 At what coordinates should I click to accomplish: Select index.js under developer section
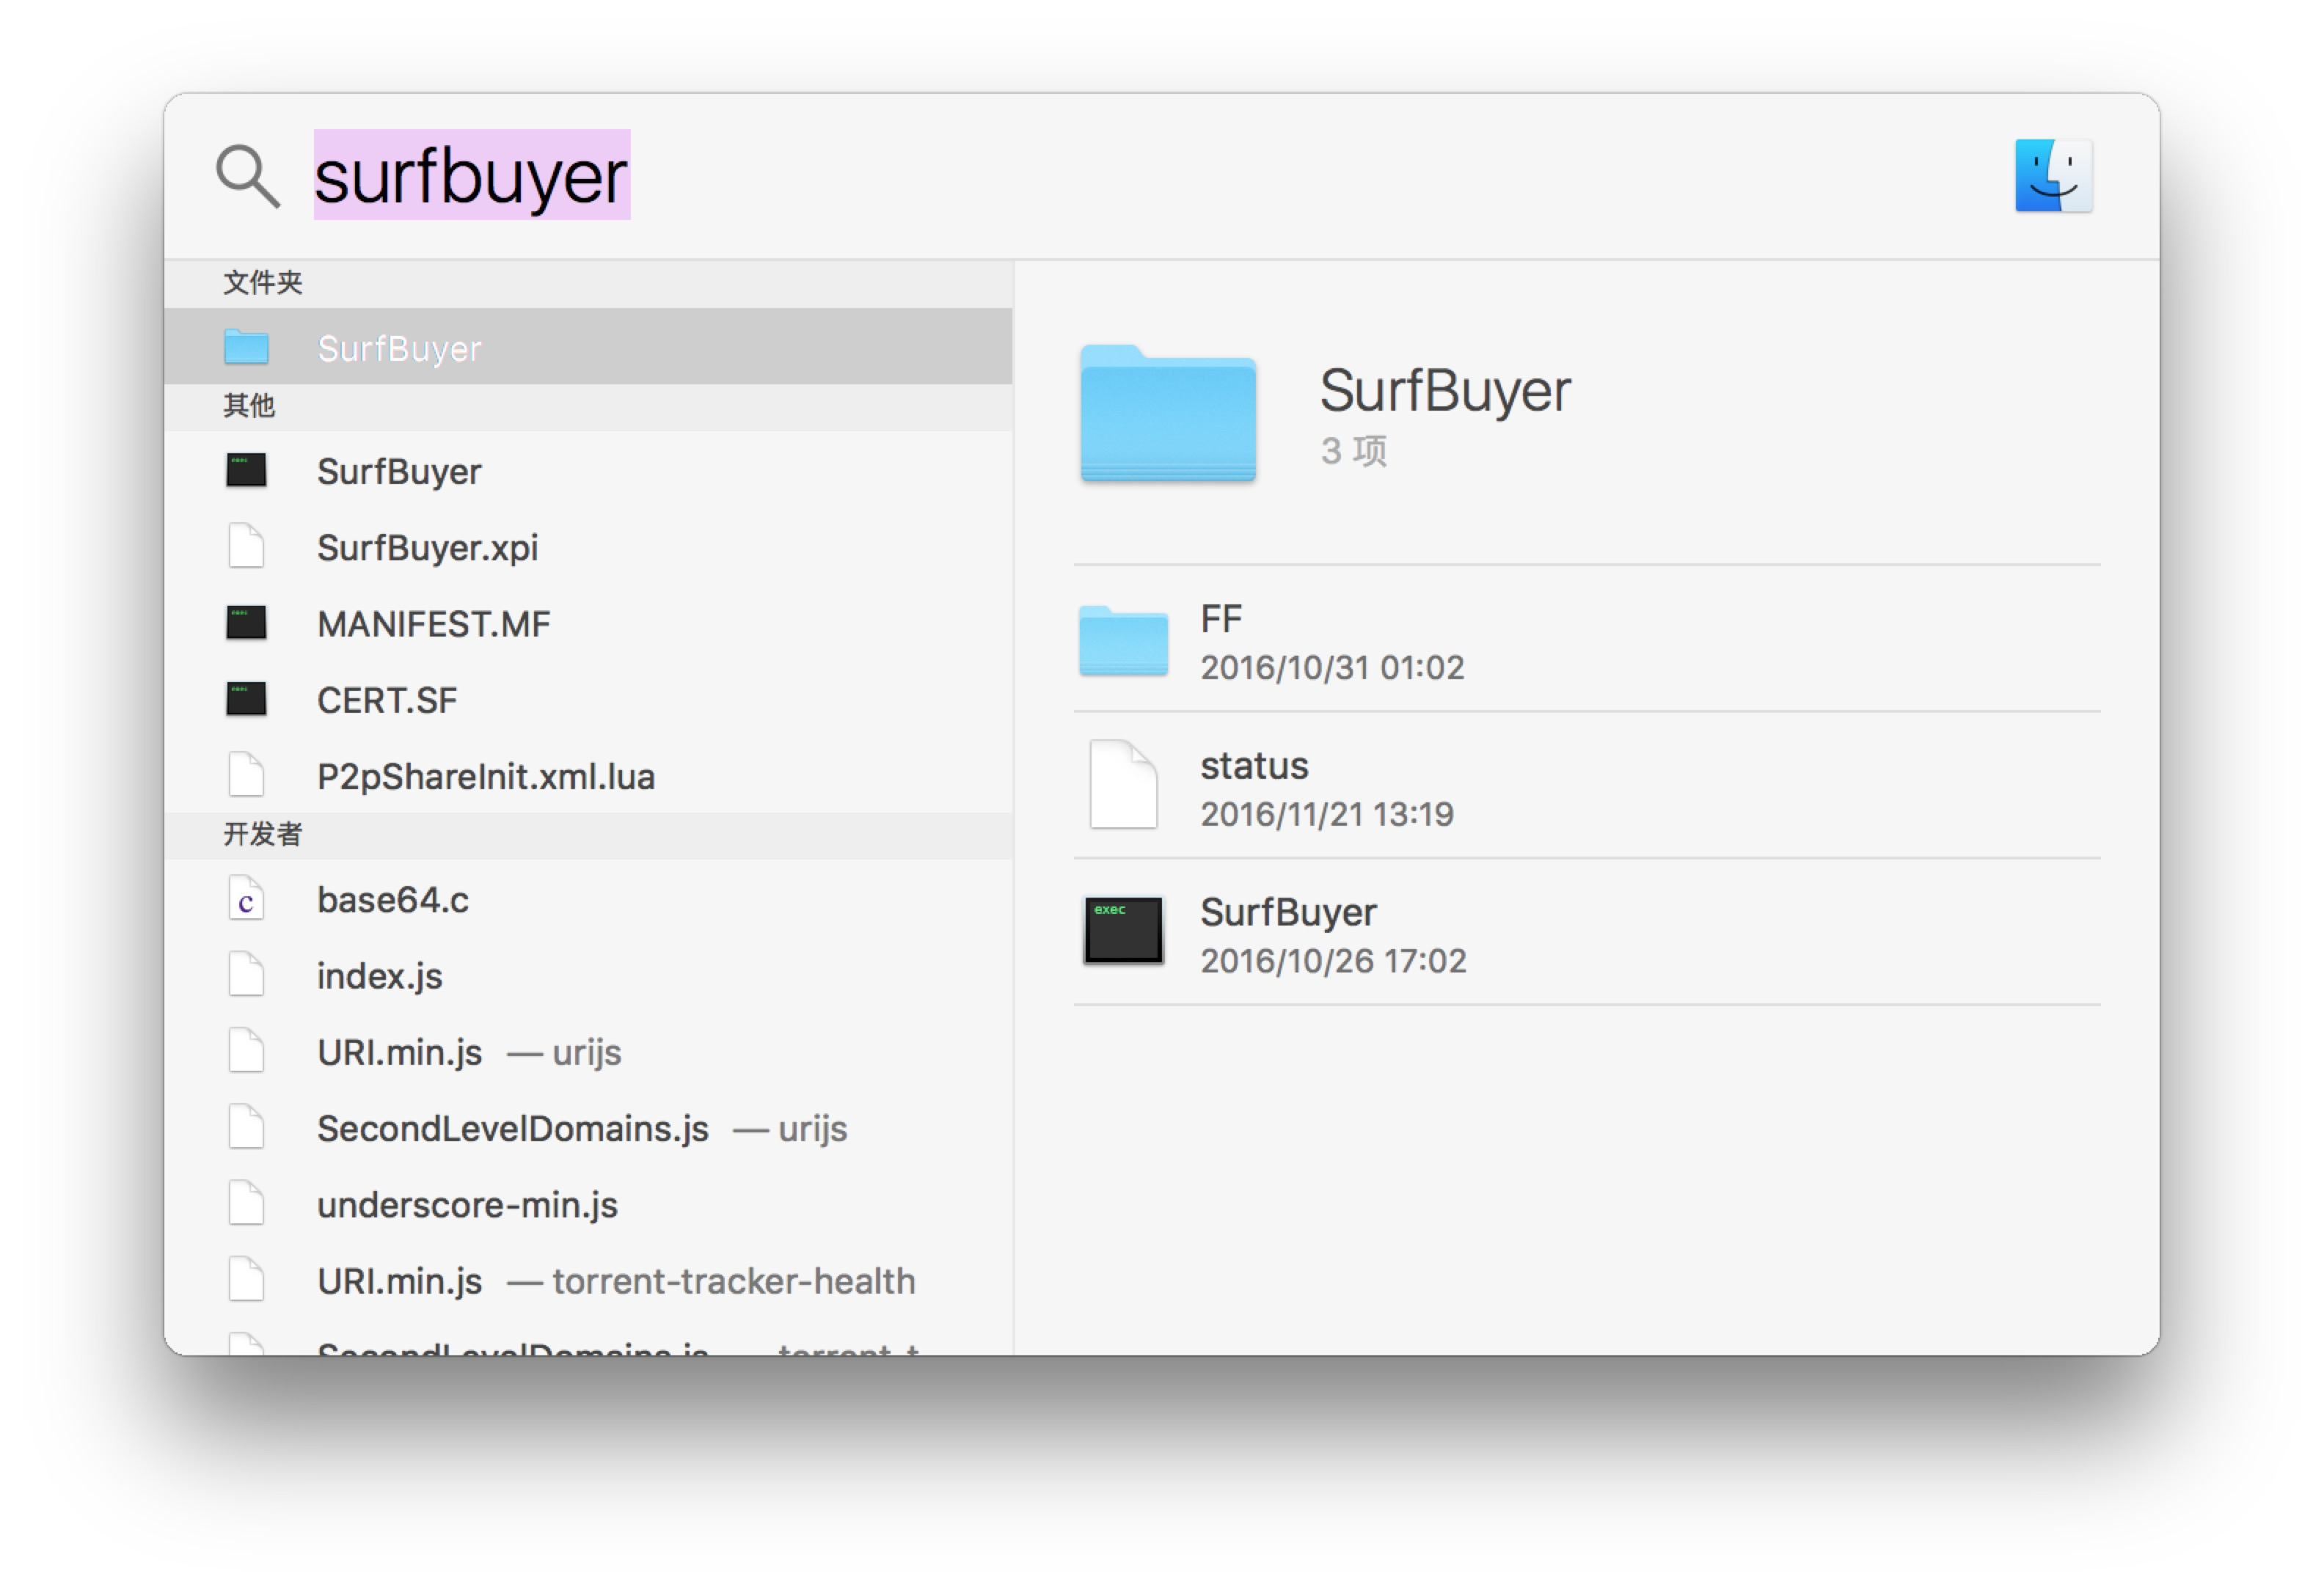click(379, 976)
